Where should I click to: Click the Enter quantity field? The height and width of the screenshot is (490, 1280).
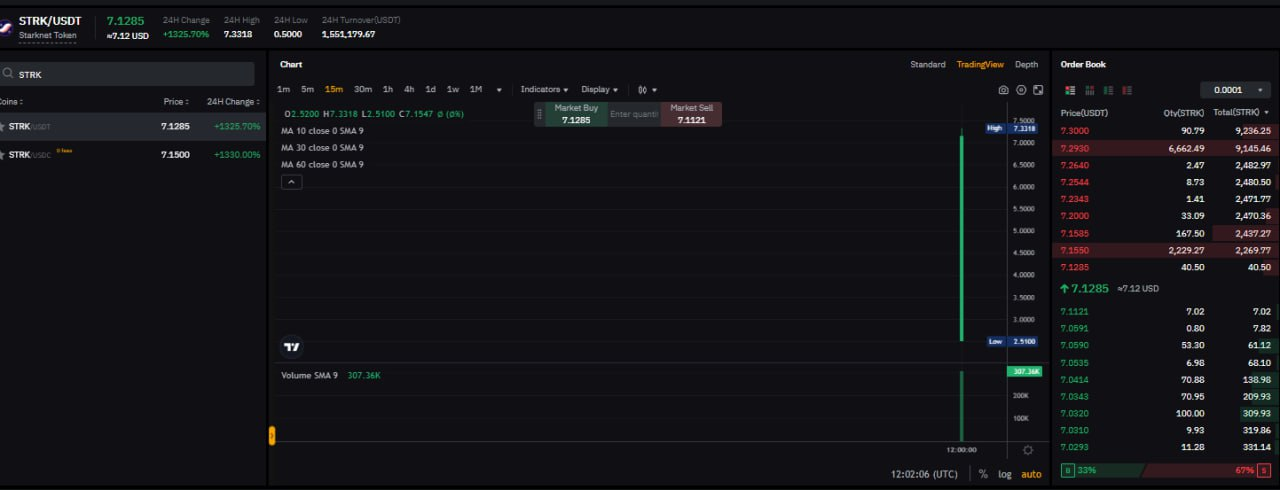pyautogui.click(x=634, y=114)
